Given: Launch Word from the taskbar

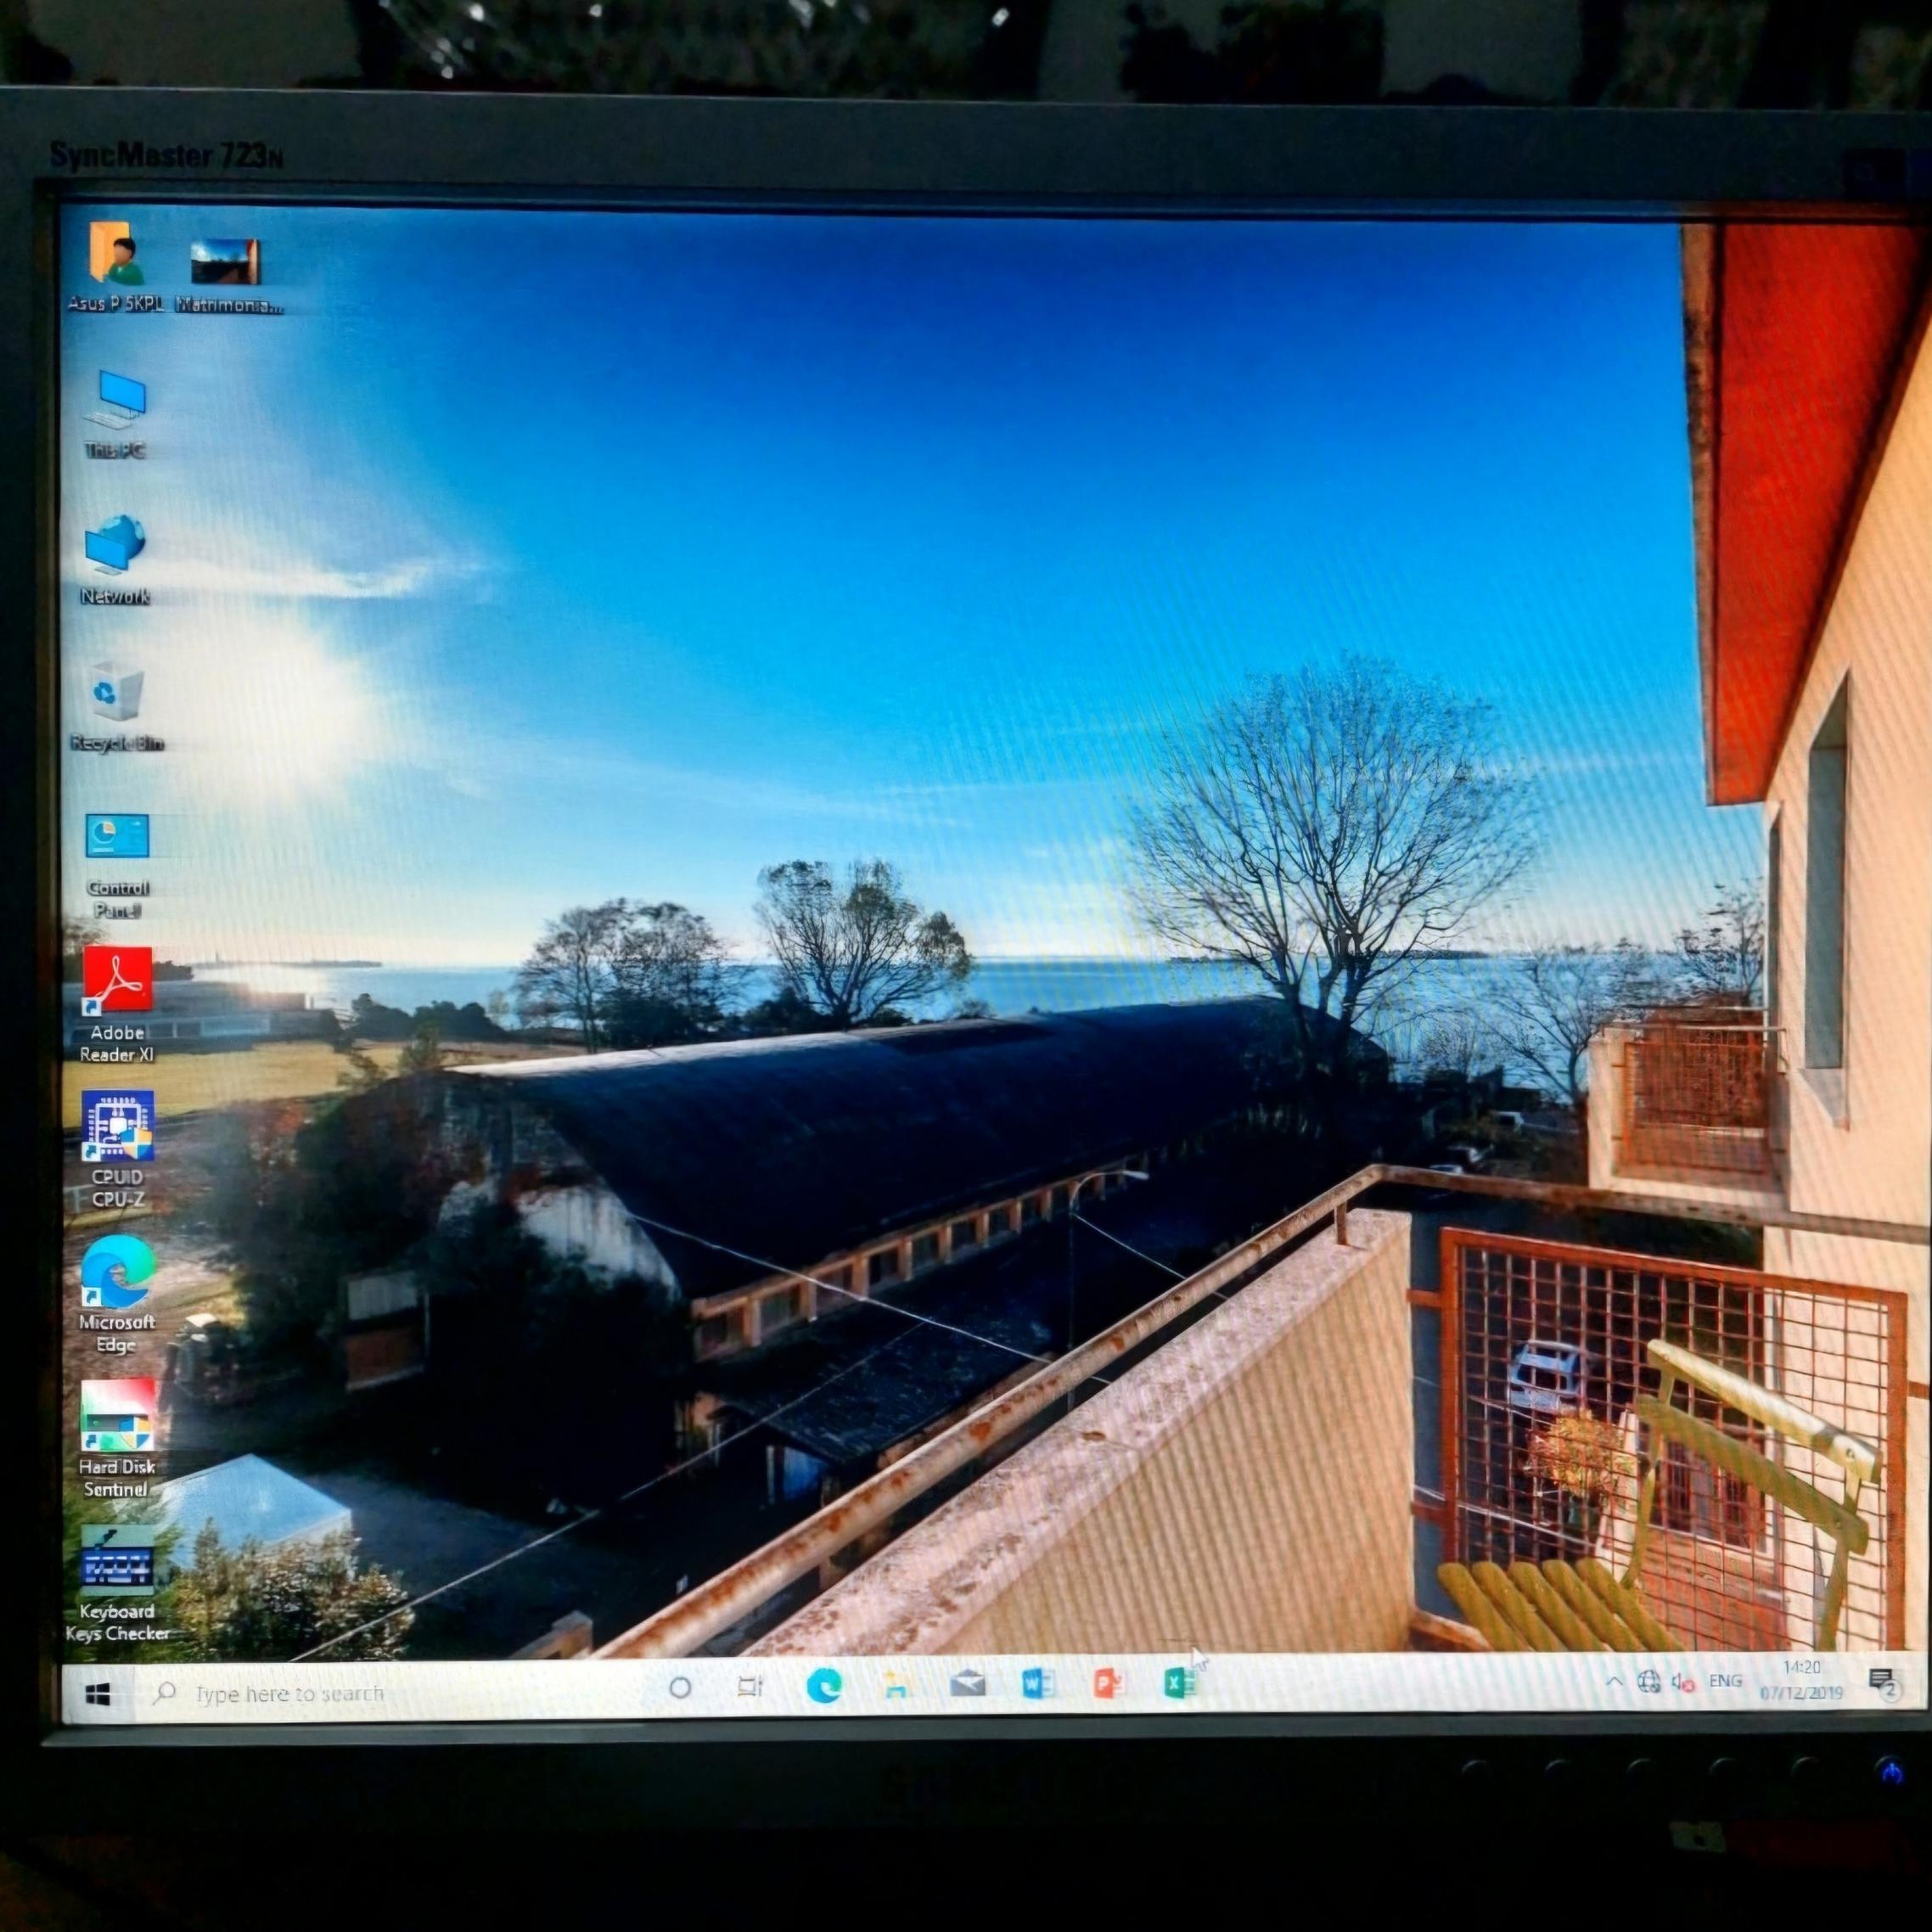Looking at the screenshot, I should (1038, 1684).
